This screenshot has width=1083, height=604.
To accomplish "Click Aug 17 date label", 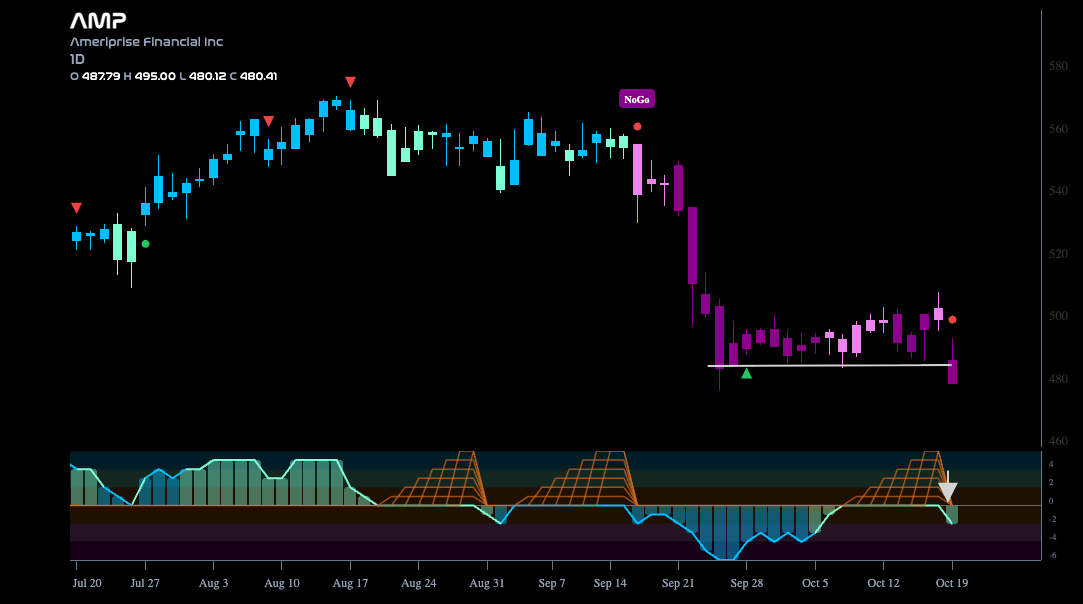I will 350,583.
